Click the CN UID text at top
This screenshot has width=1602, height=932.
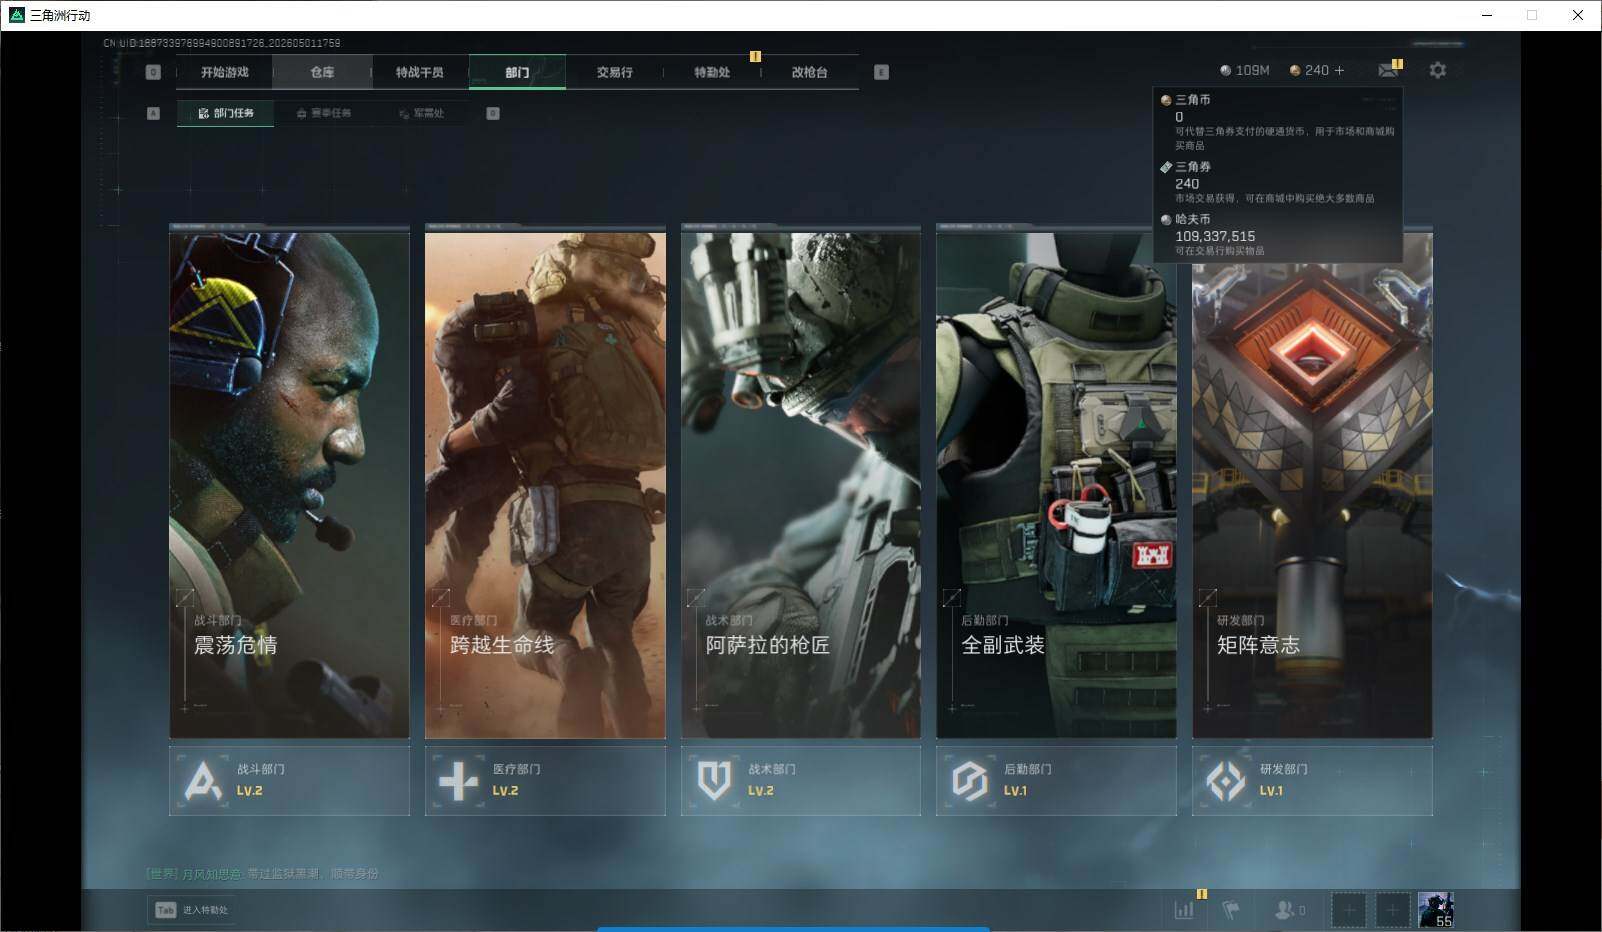click(222, 43)
